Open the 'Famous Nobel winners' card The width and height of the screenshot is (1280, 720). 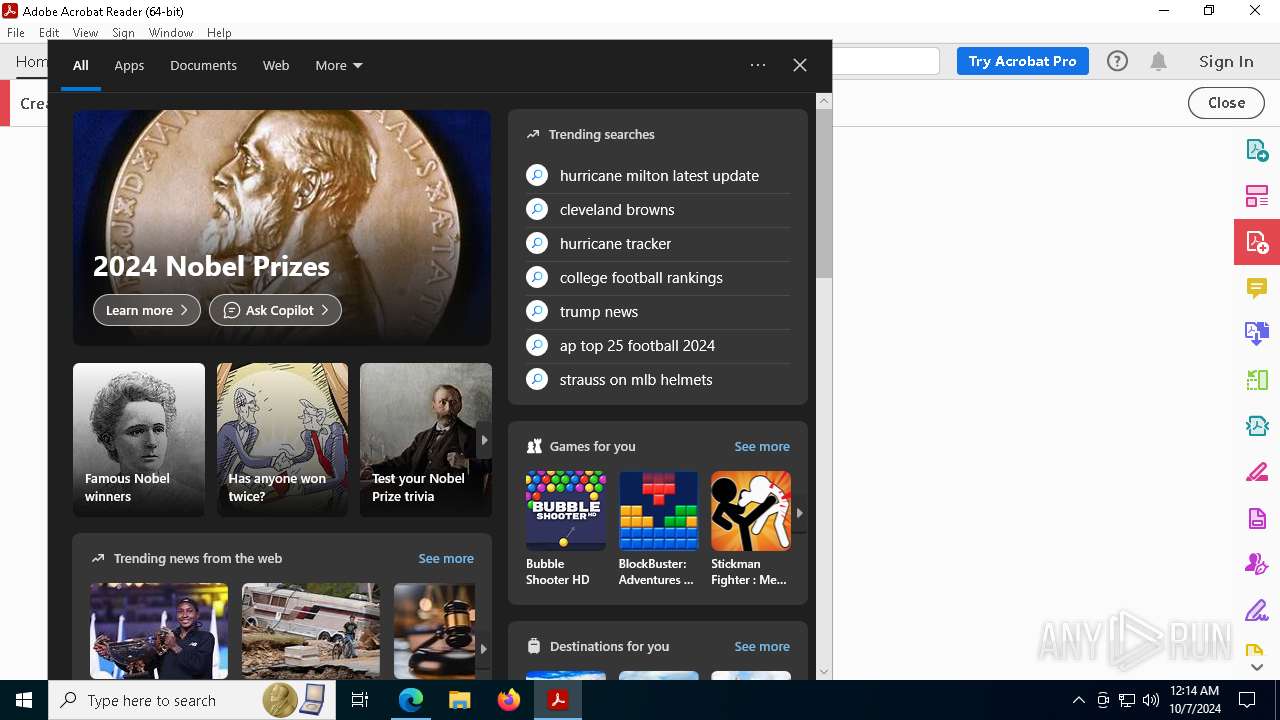139,440
